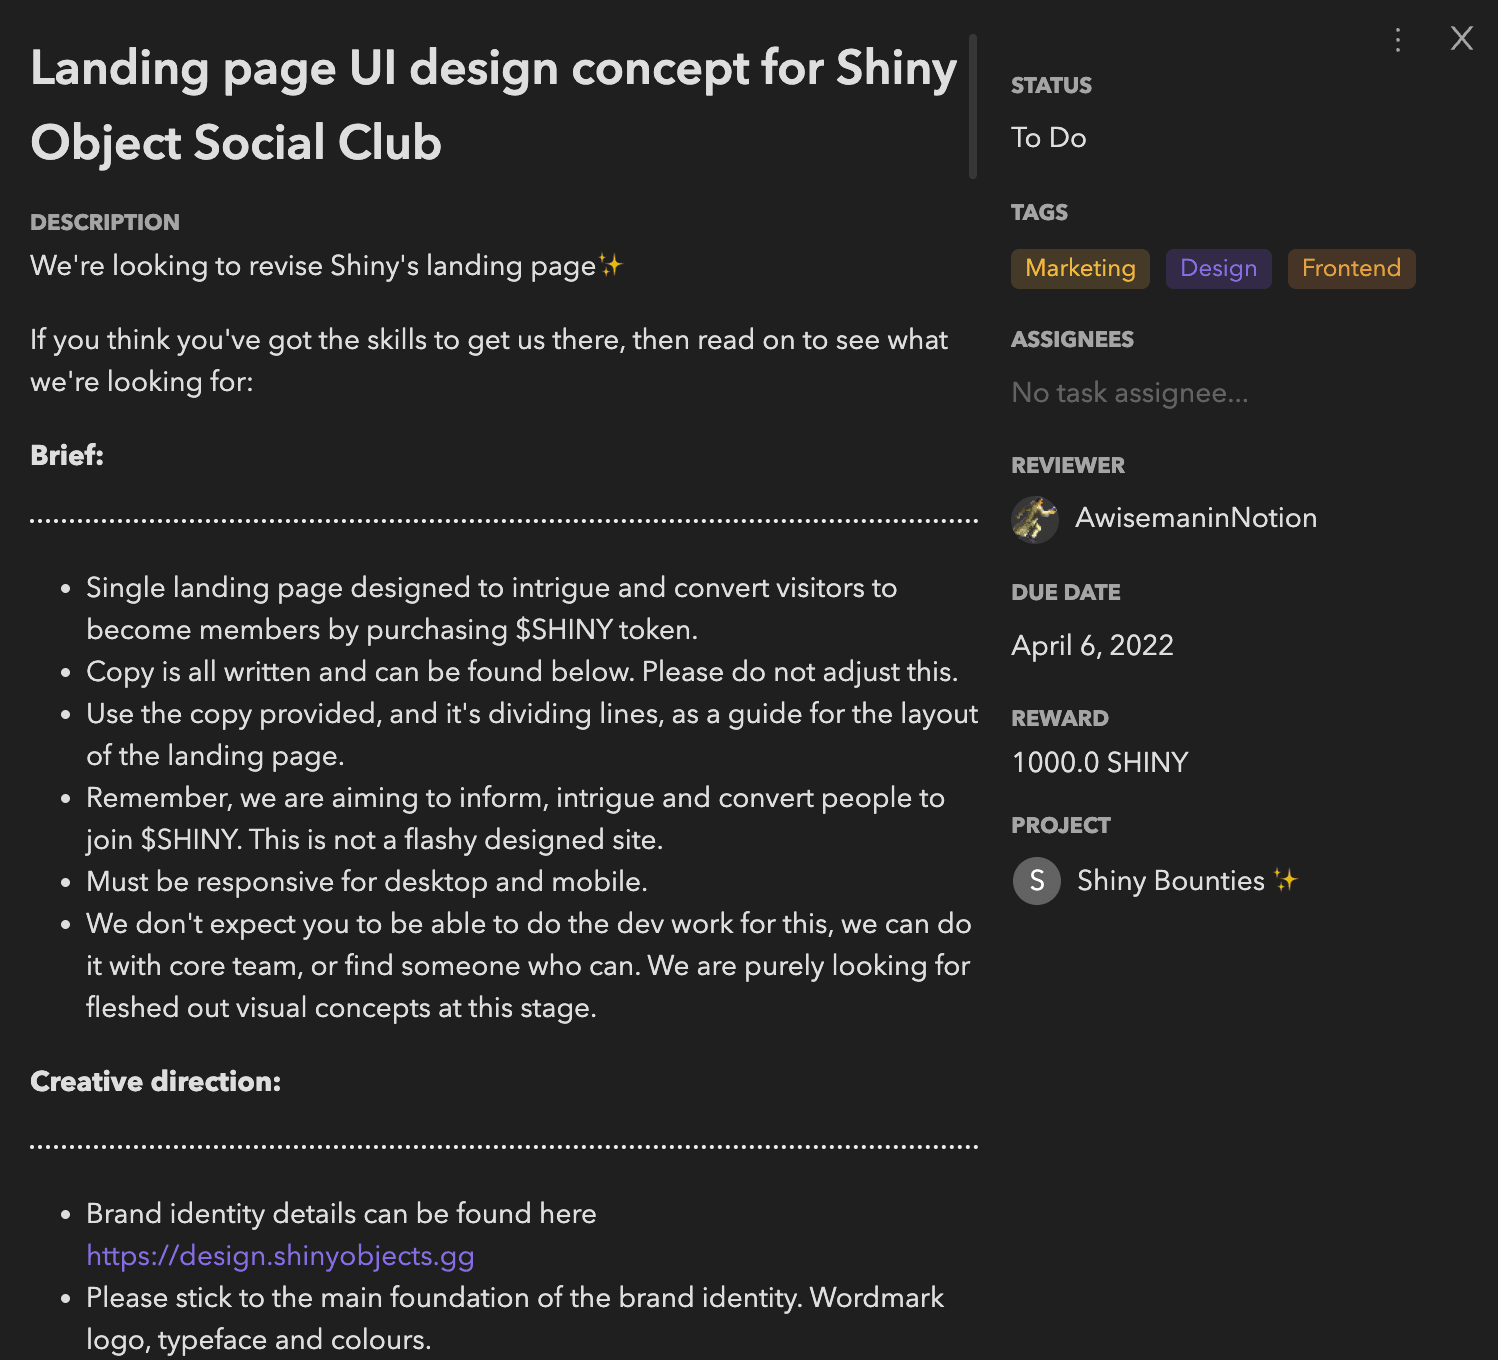Click the No task assignee field
1498x1360 pixels.
pos(1130,393)
